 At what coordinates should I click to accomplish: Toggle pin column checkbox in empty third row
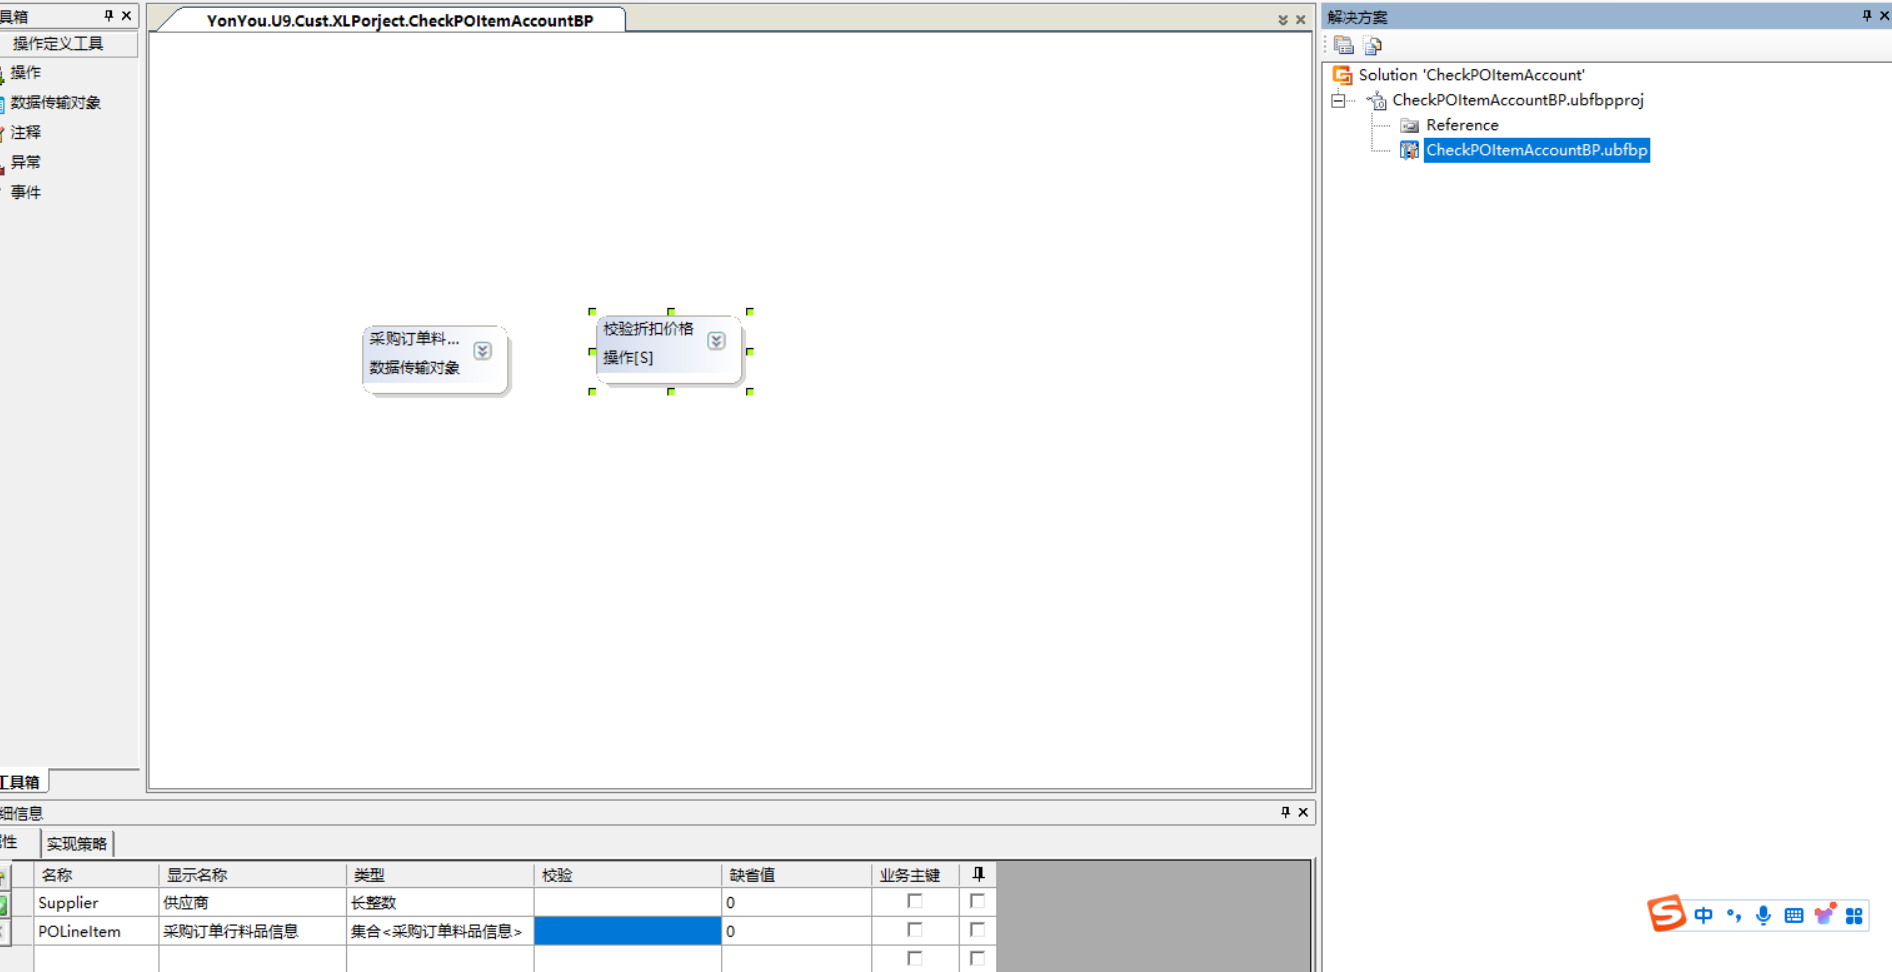point(977,958)
